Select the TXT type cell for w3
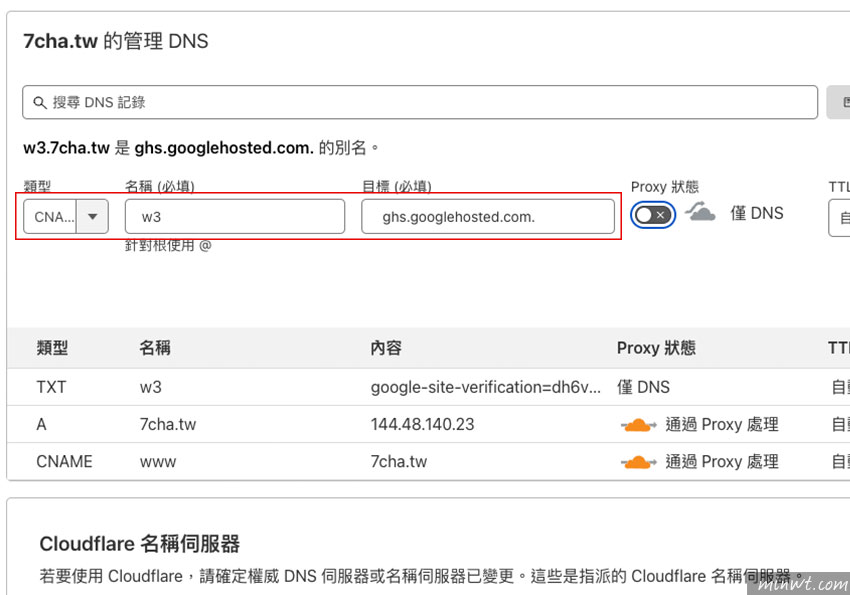Image resolution: width=850 pixels, height=595 pixels. [x=51, y=387]
